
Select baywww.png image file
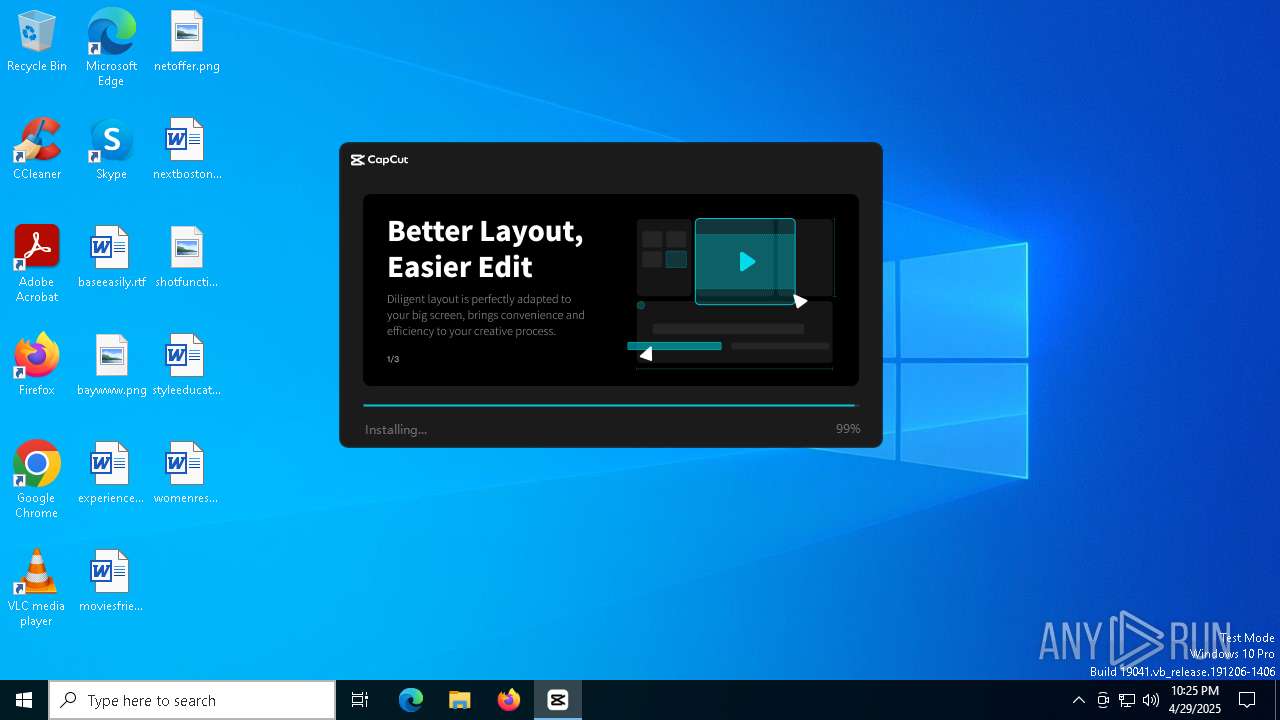tap(111, 365)
